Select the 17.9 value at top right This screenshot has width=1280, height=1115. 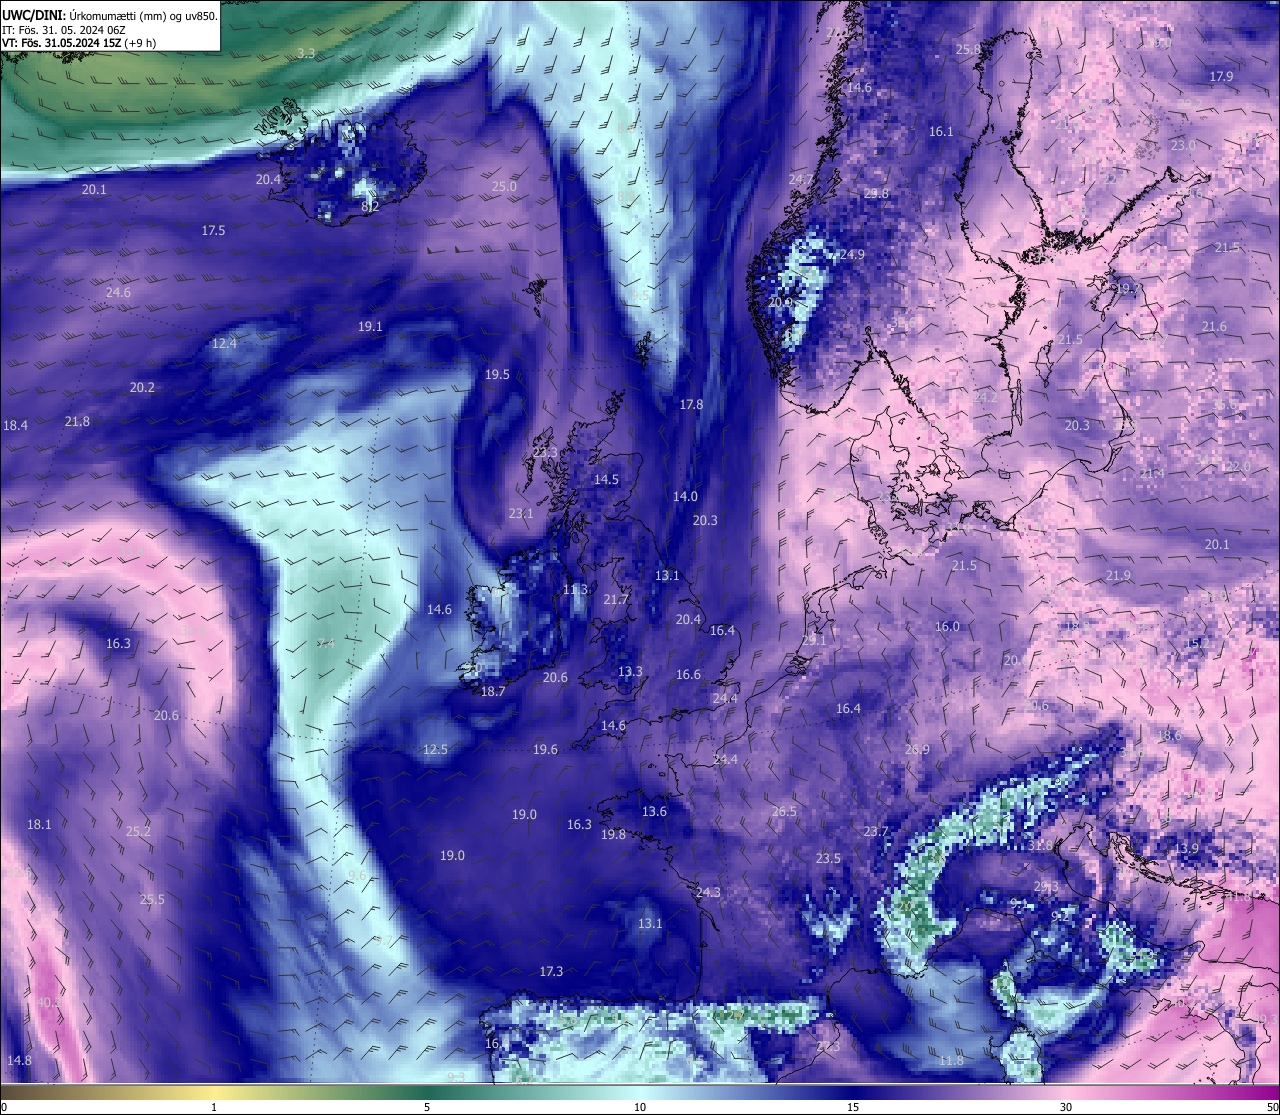(1221, 76)
